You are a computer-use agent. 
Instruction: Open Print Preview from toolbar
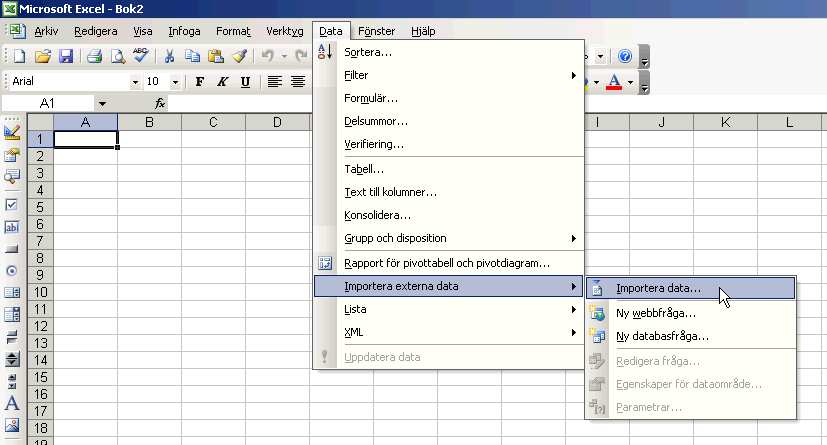[x=117, y=56]
